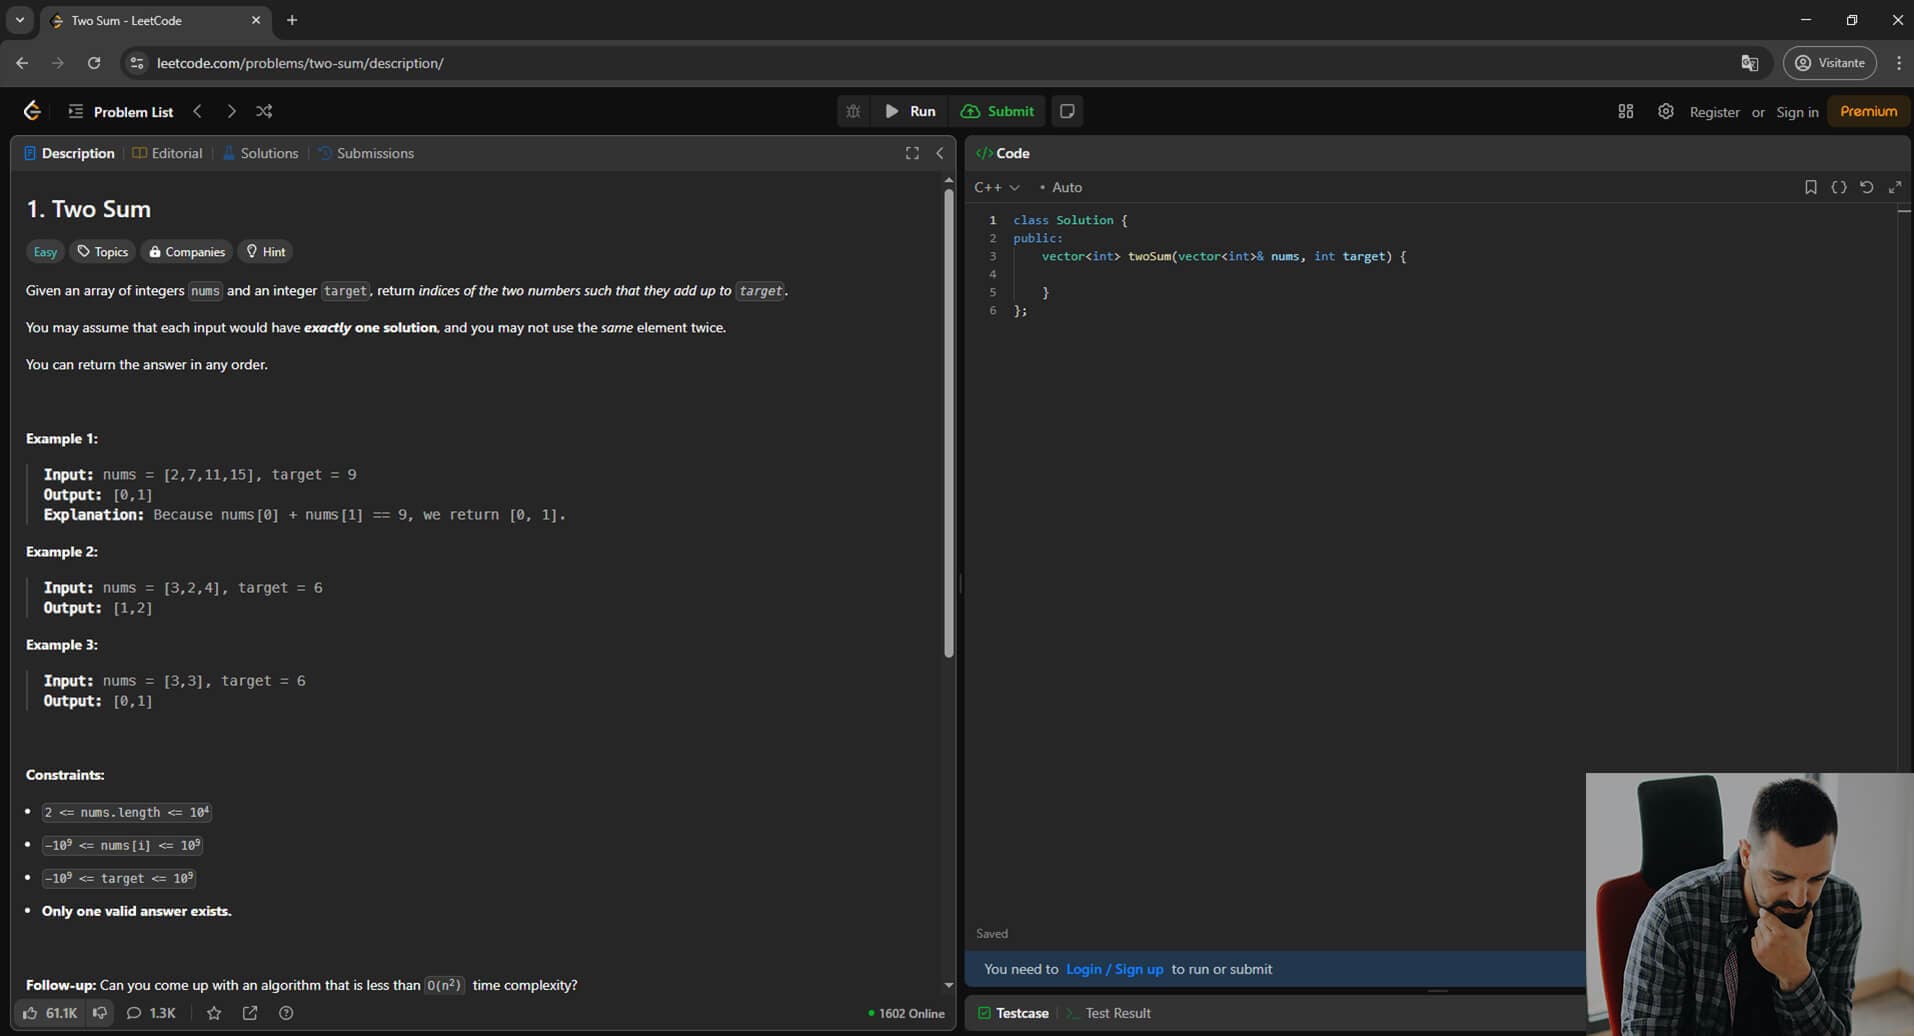1914x1036 pixels.
Task: Open the translate page icon
Action: (x=1749, y=63)
